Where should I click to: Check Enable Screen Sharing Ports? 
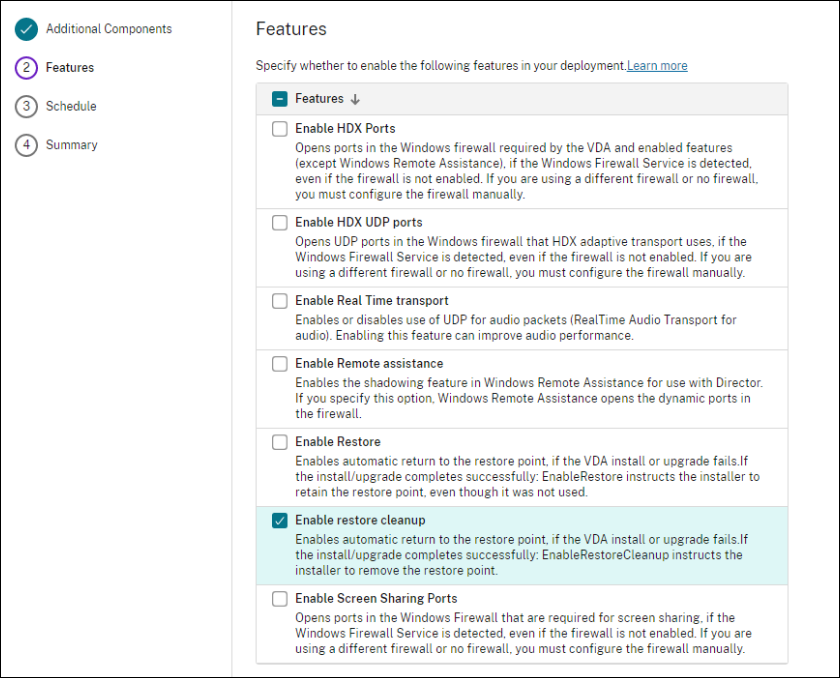(280, 599)
